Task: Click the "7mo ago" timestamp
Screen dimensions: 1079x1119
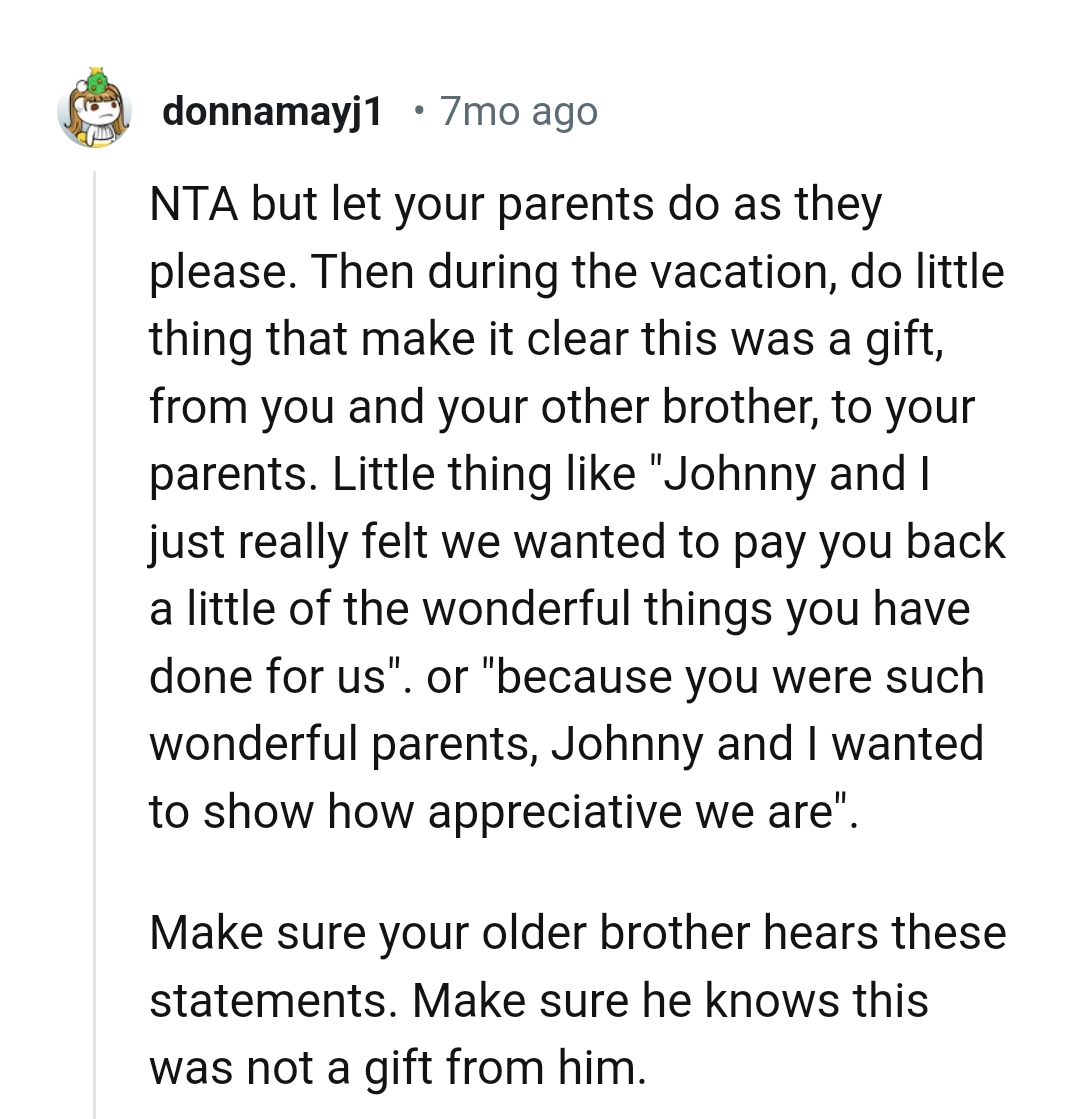Action: [518, 112]
